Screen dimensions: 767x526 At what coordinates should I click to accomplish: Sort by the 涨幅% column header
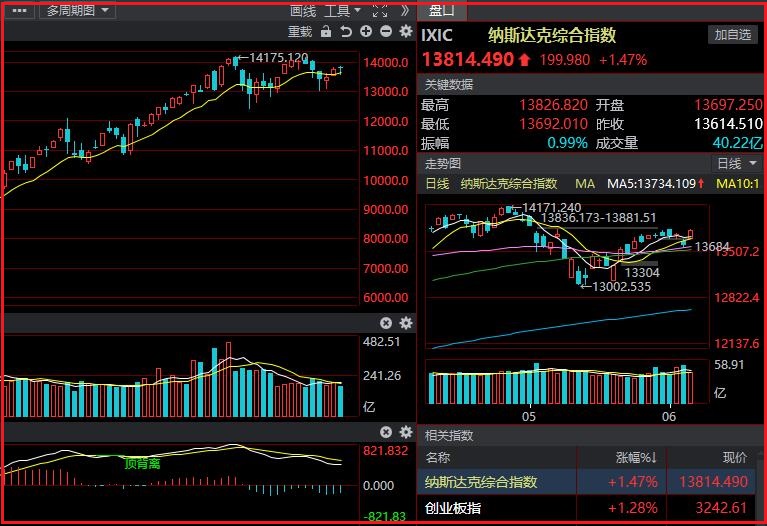636,458
